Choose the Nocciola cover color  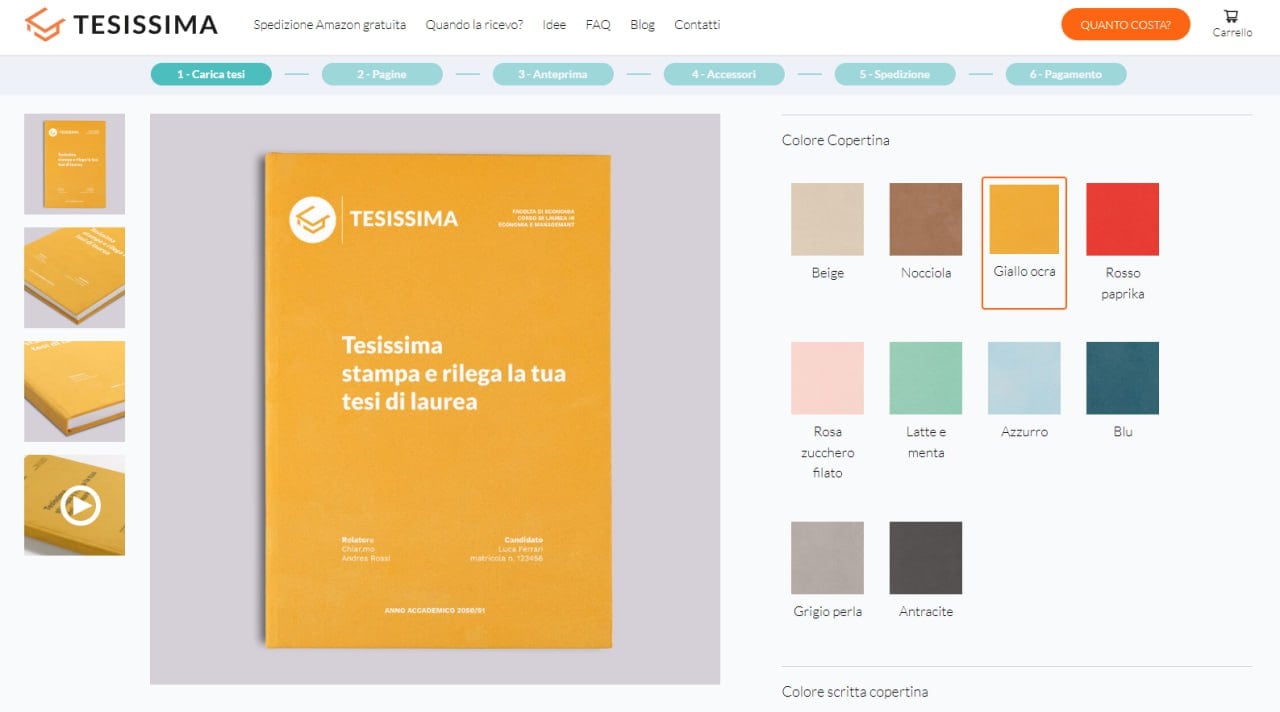tap(926, 219)
